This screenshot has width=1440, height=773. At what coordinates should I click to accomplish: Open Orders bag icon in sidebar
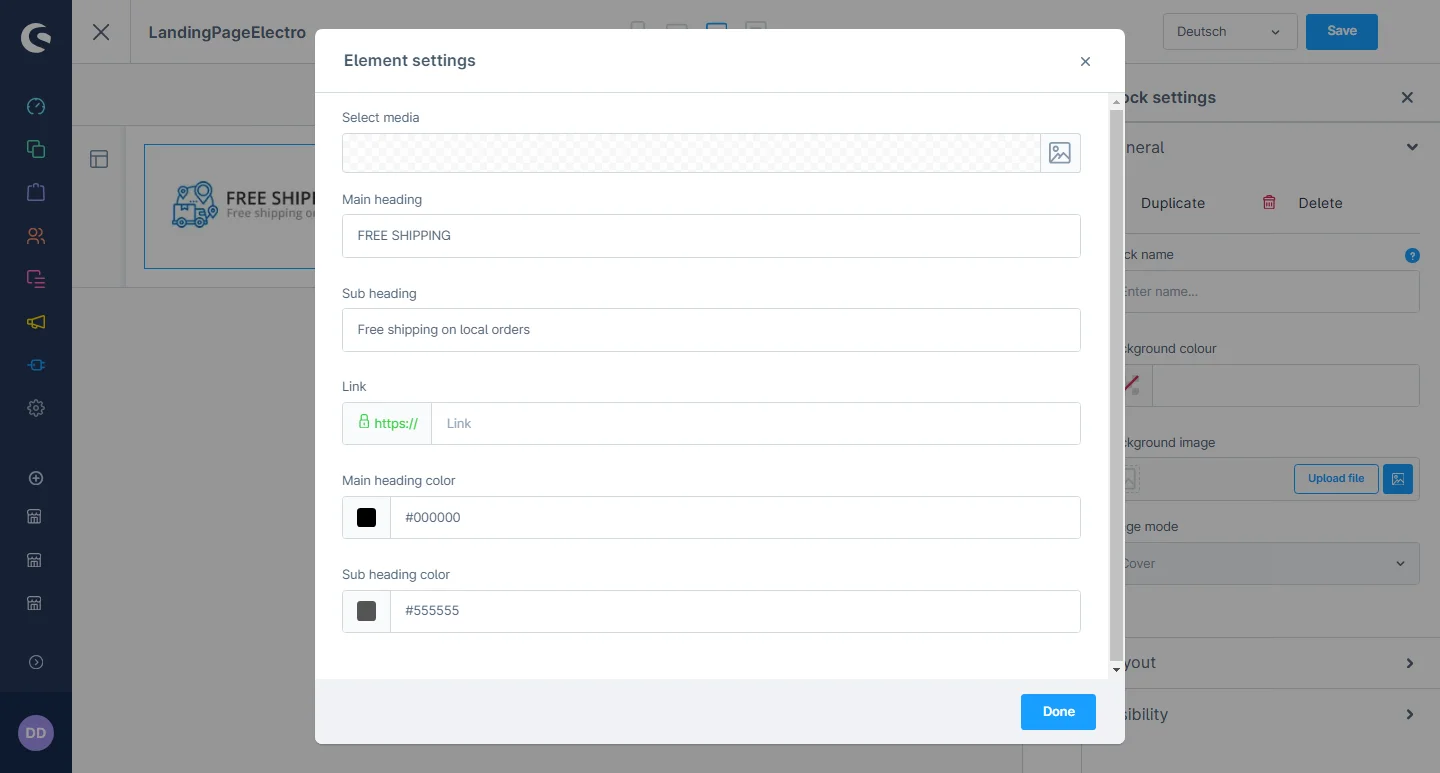[x=36, y=192]
